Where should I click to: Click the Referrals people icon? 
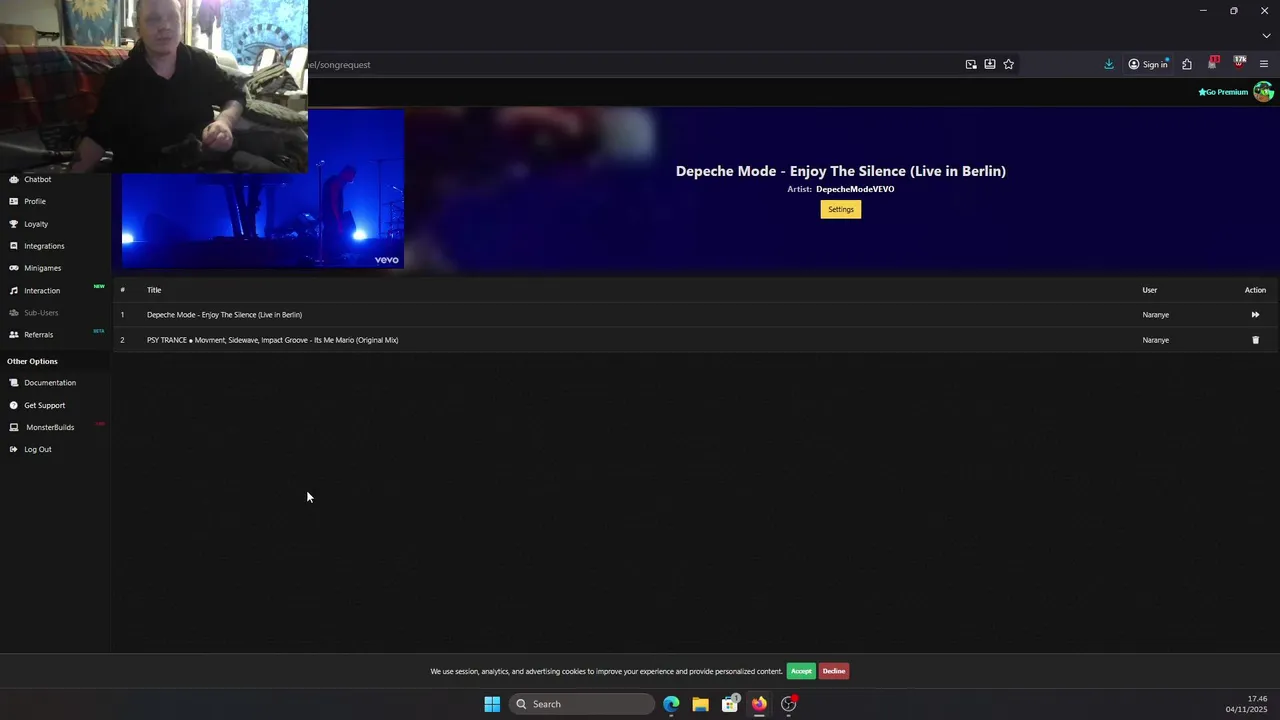point(14,335)
